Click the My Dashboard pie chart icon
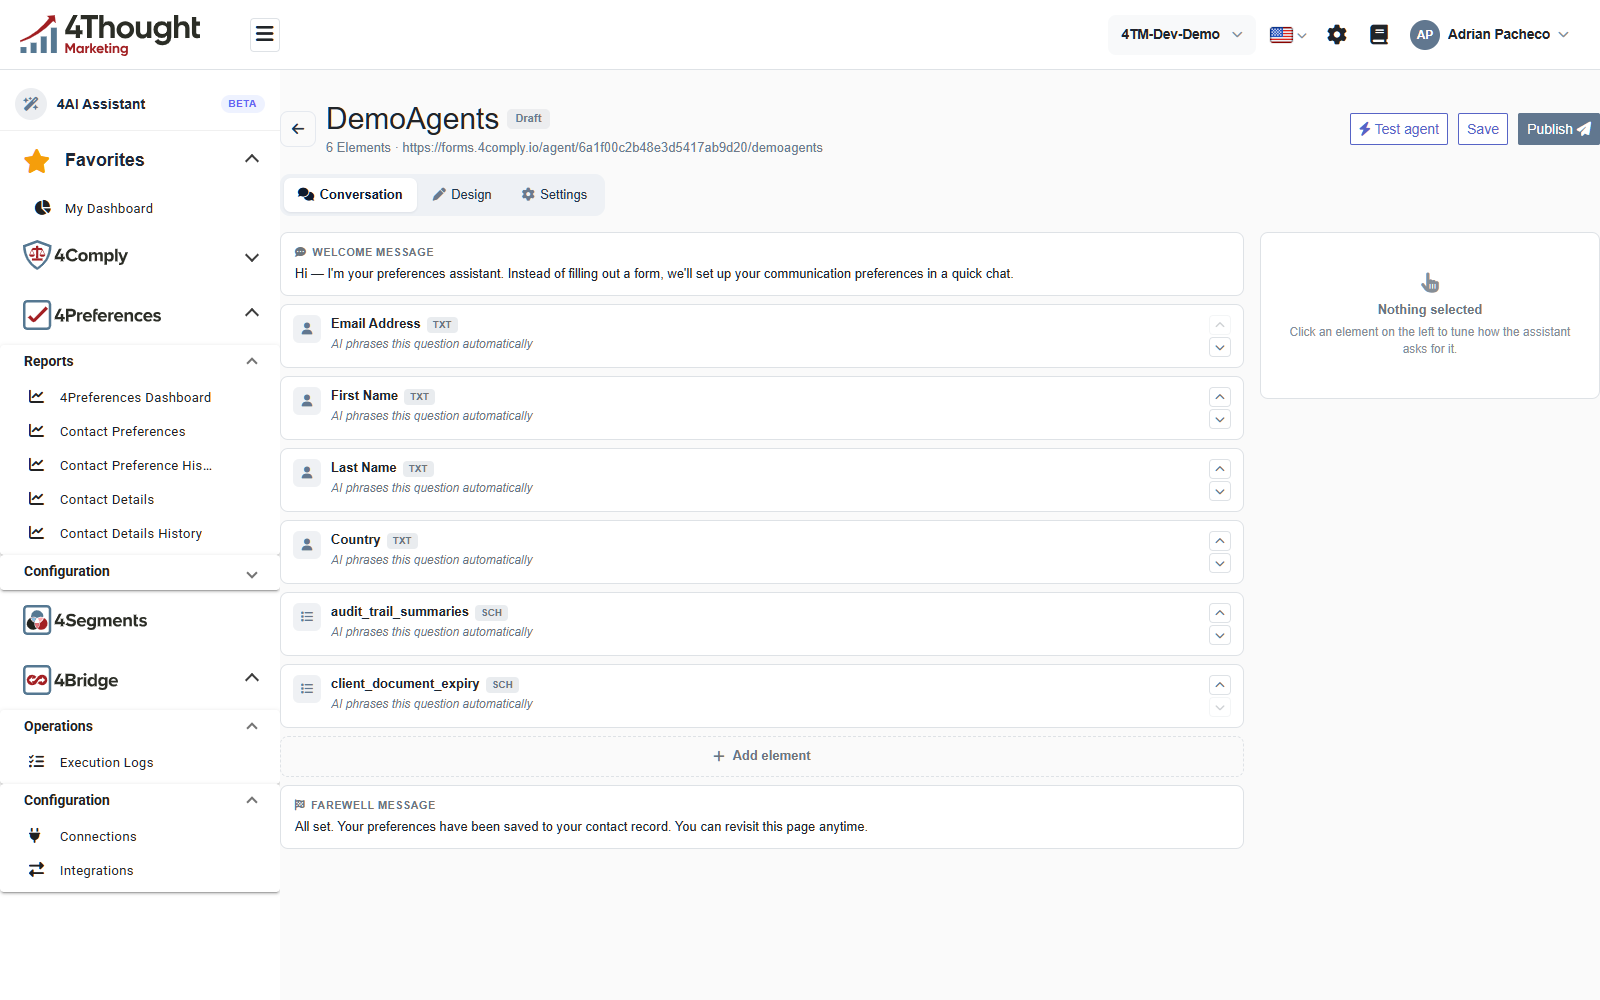The width and height of the screenshot is (1600, 1000). pyautogui.click(x=43, y=208)
